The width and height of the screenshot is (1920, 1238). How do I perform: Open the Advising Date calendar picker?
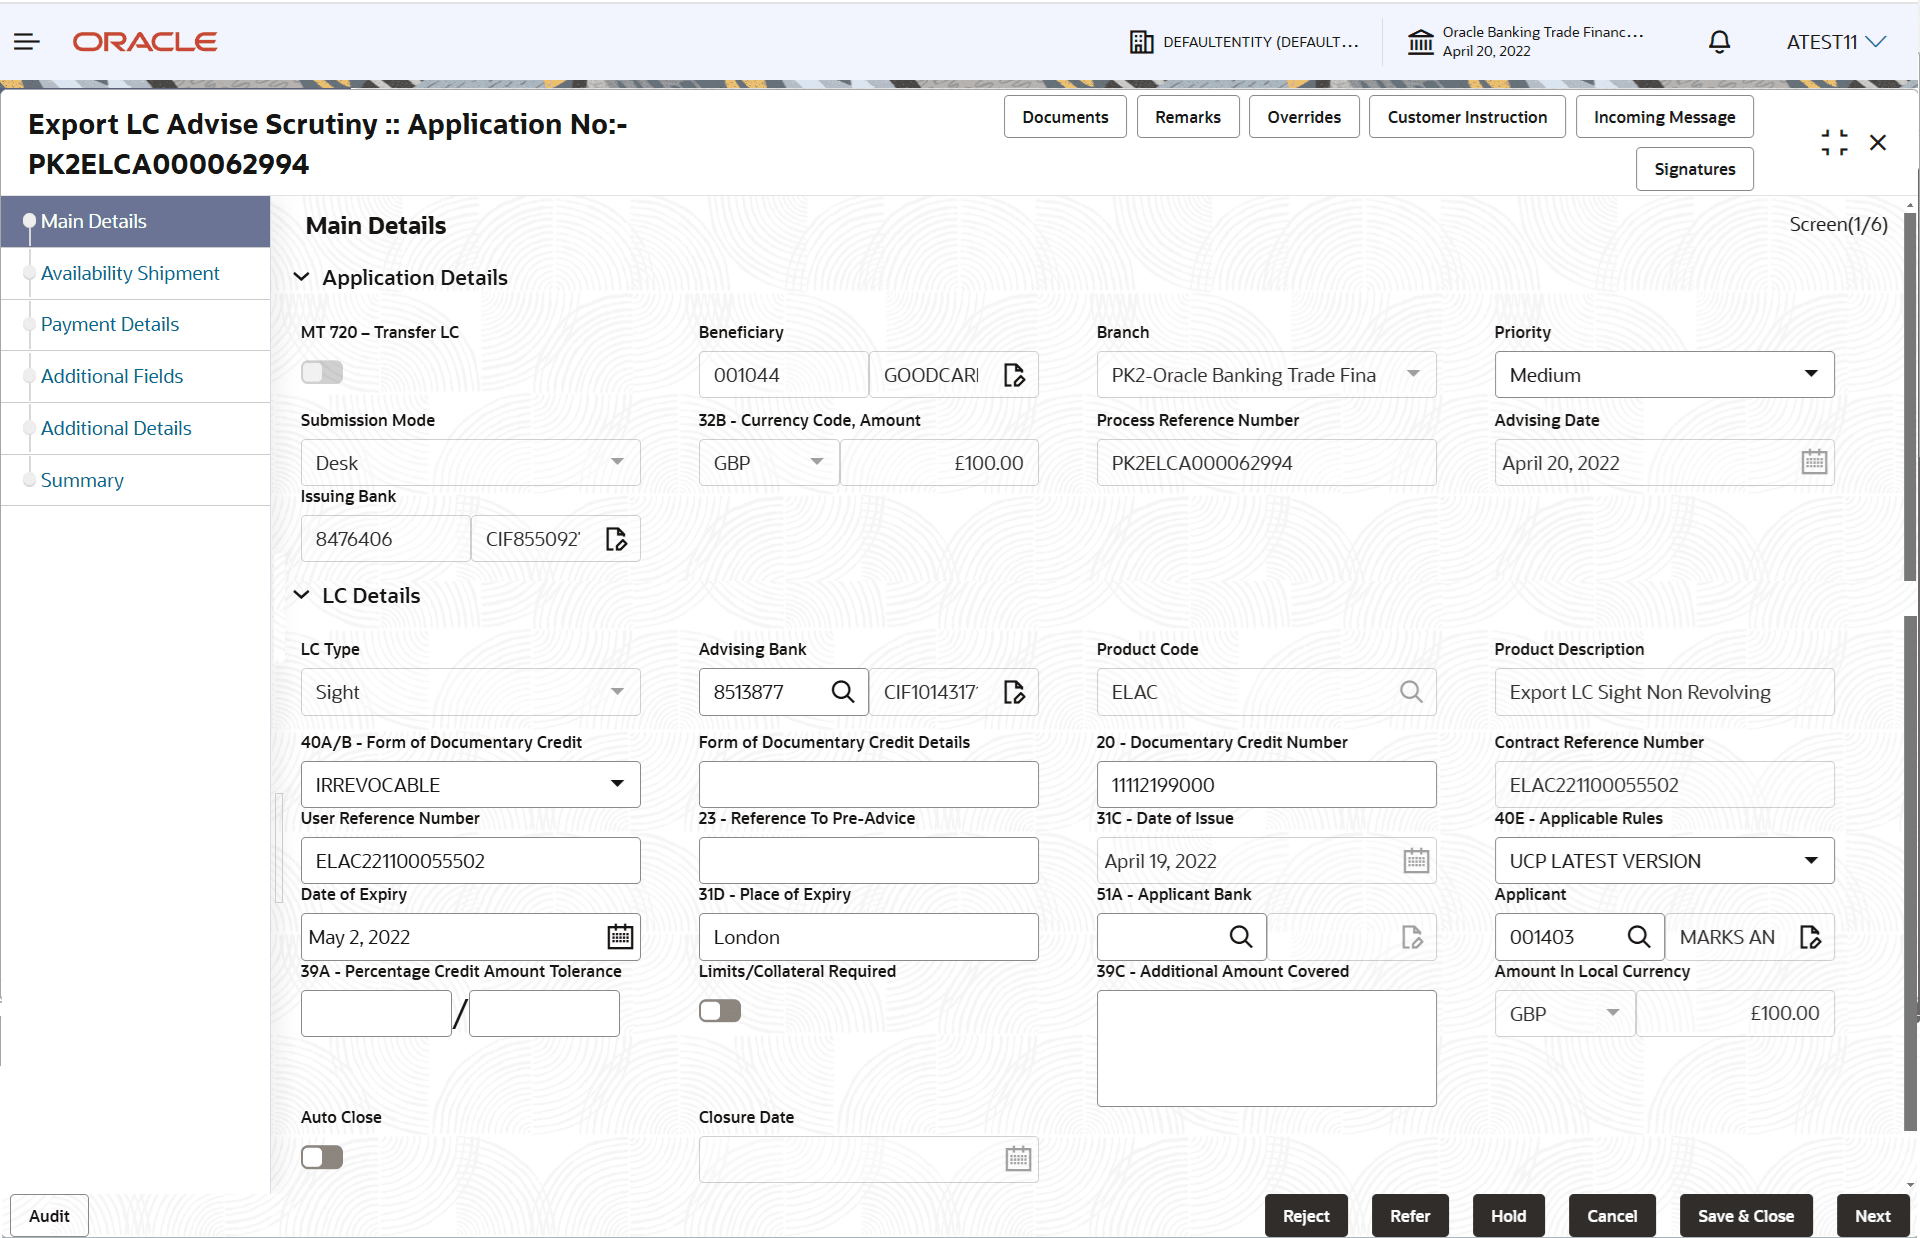[x=1813, y=462]
